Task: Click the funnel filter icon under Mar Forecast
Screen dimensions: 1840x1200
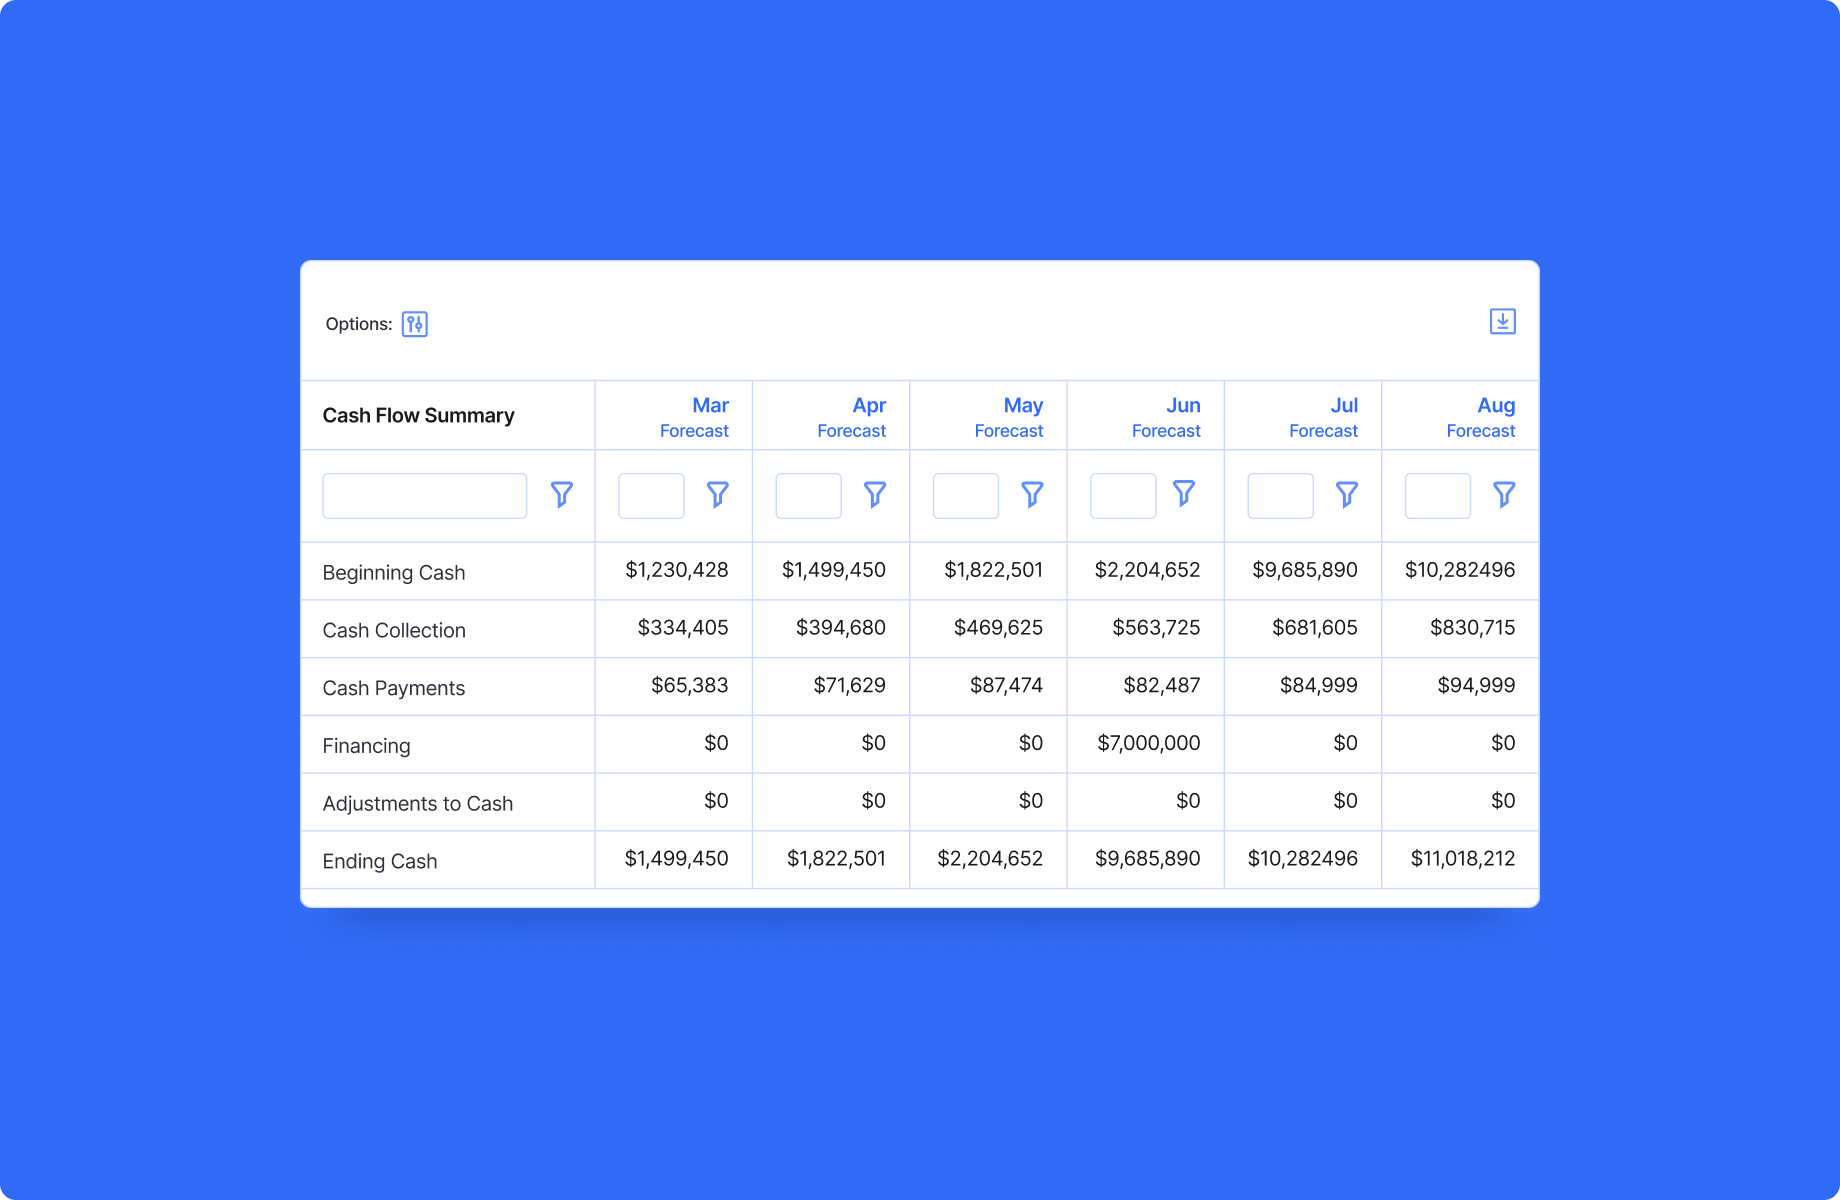Action: (717, 494)
